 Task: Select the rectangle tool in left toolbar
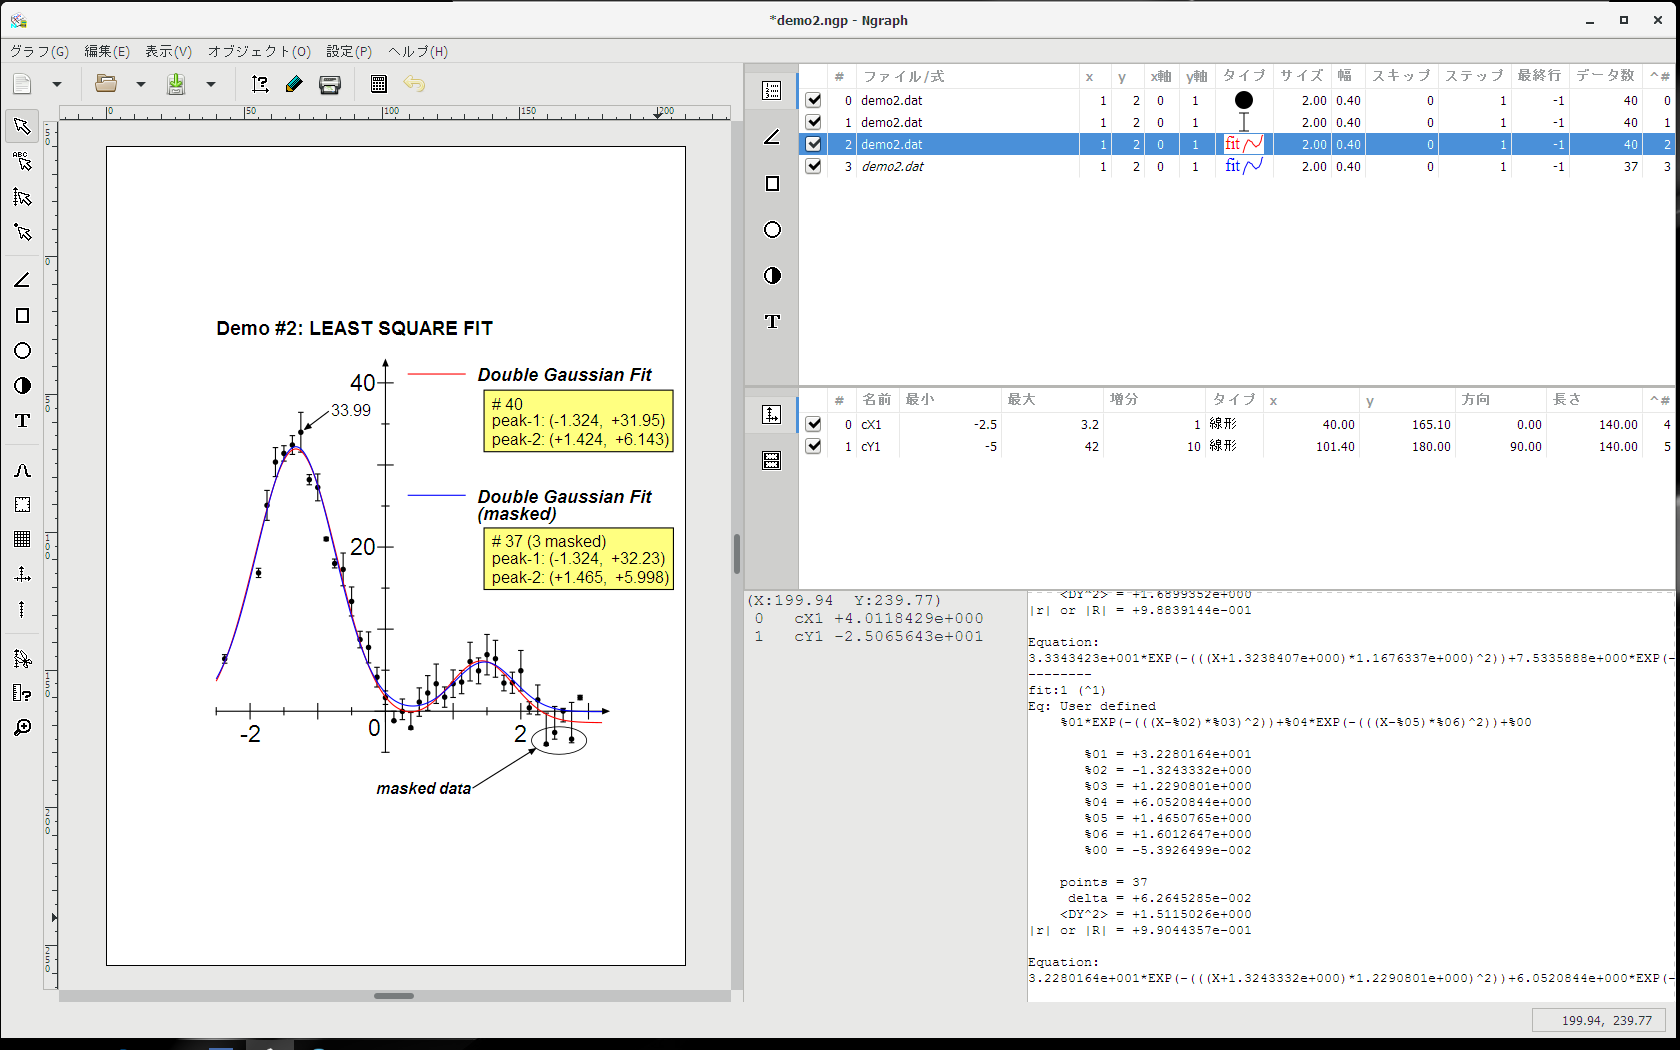pos(22,316)
